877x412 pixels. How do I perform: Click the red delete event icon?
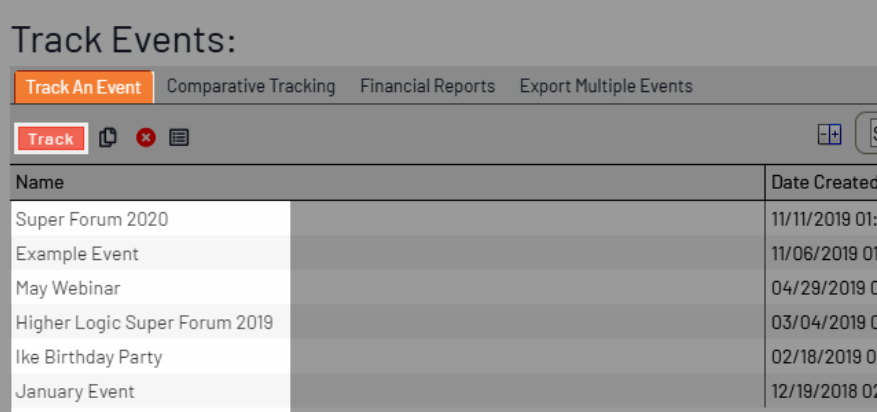click(x=146, y=138)
